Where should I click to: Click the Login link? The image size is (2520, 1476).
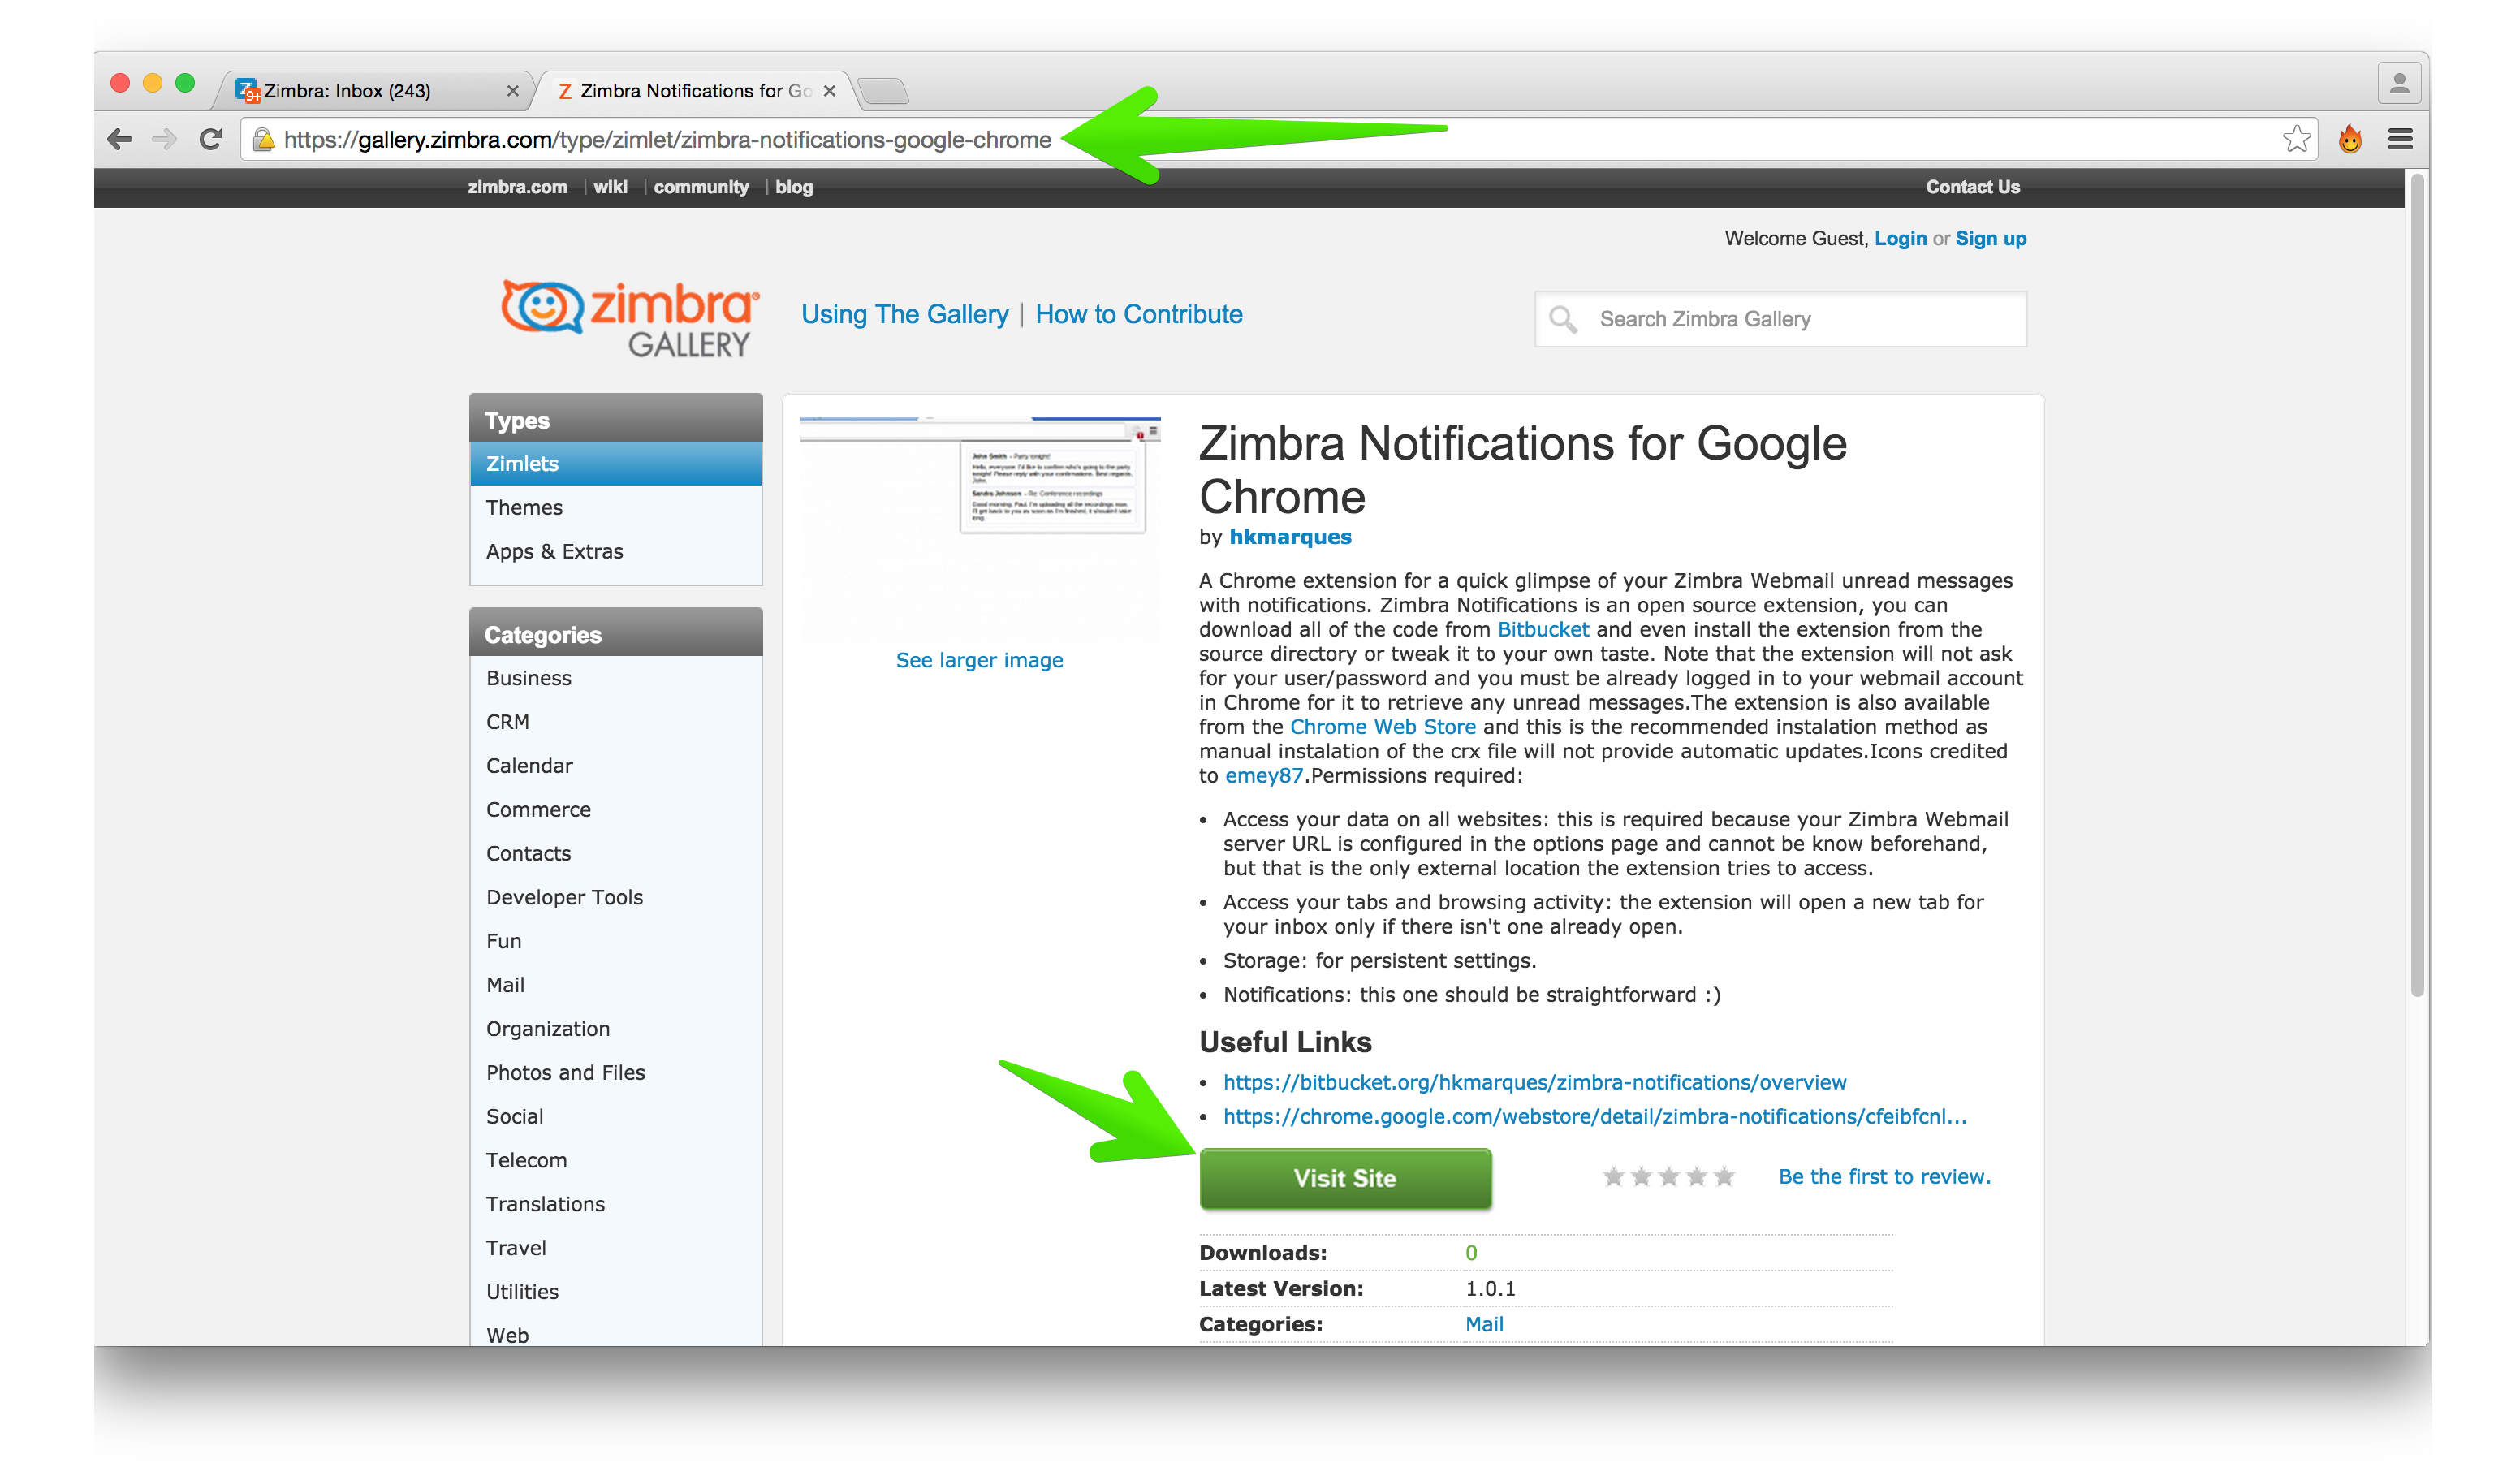(x=1900, y=238)
